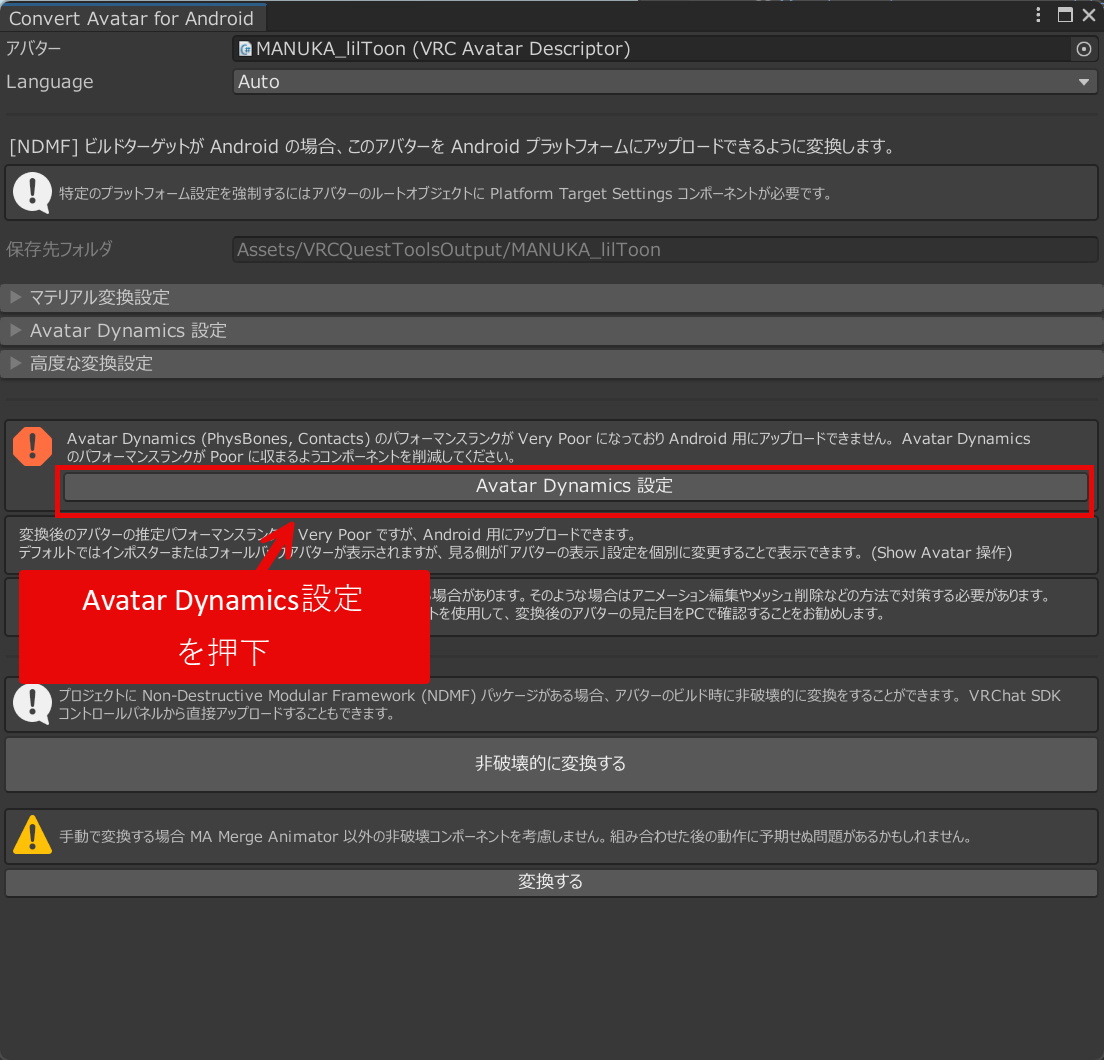Click info icon beside Platform Target Settings message

coord(32,192)
